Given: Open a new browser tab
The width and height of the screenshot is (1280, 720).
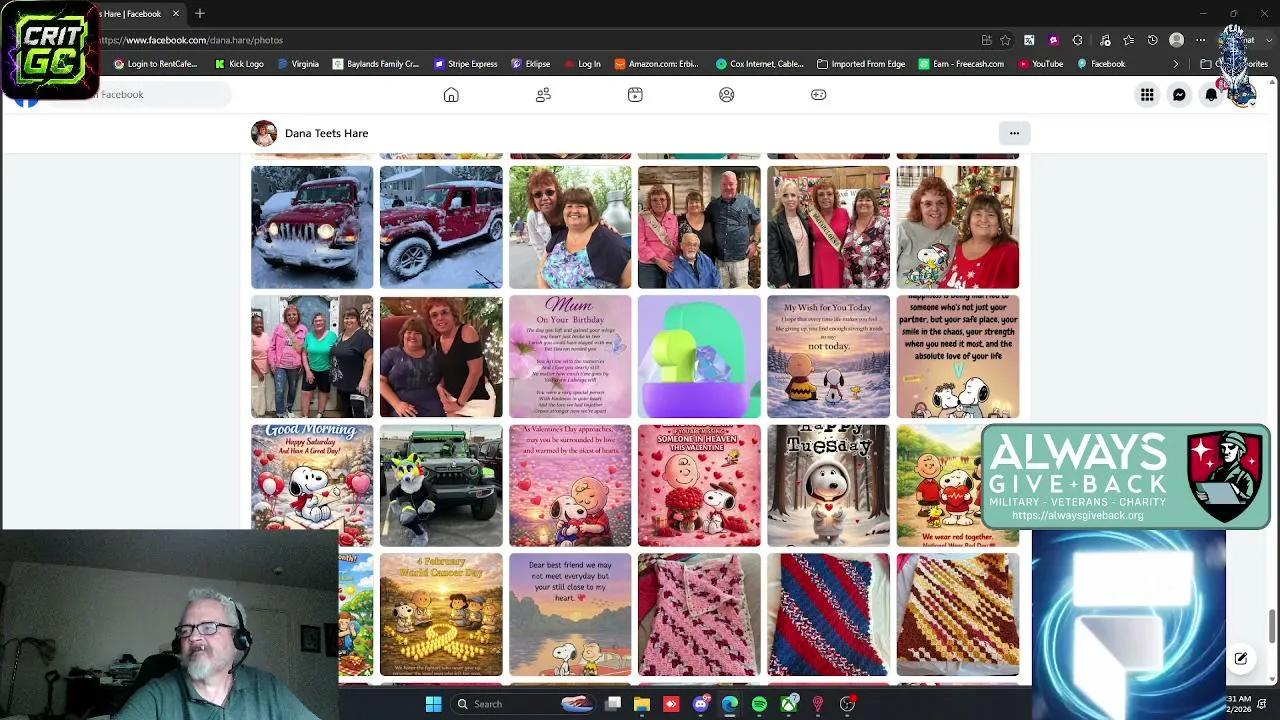Looking at the screenshot, I should coord(200,14).
